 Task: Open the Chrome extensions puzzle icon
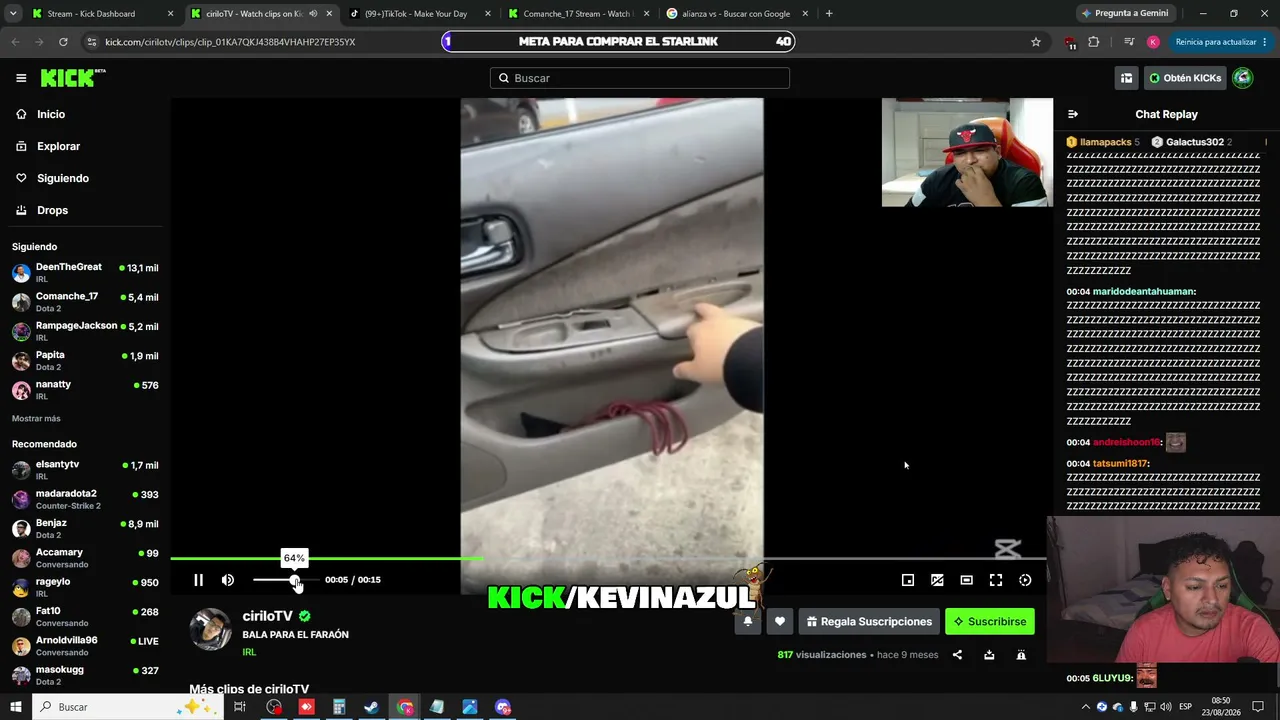pos(1093,42)
